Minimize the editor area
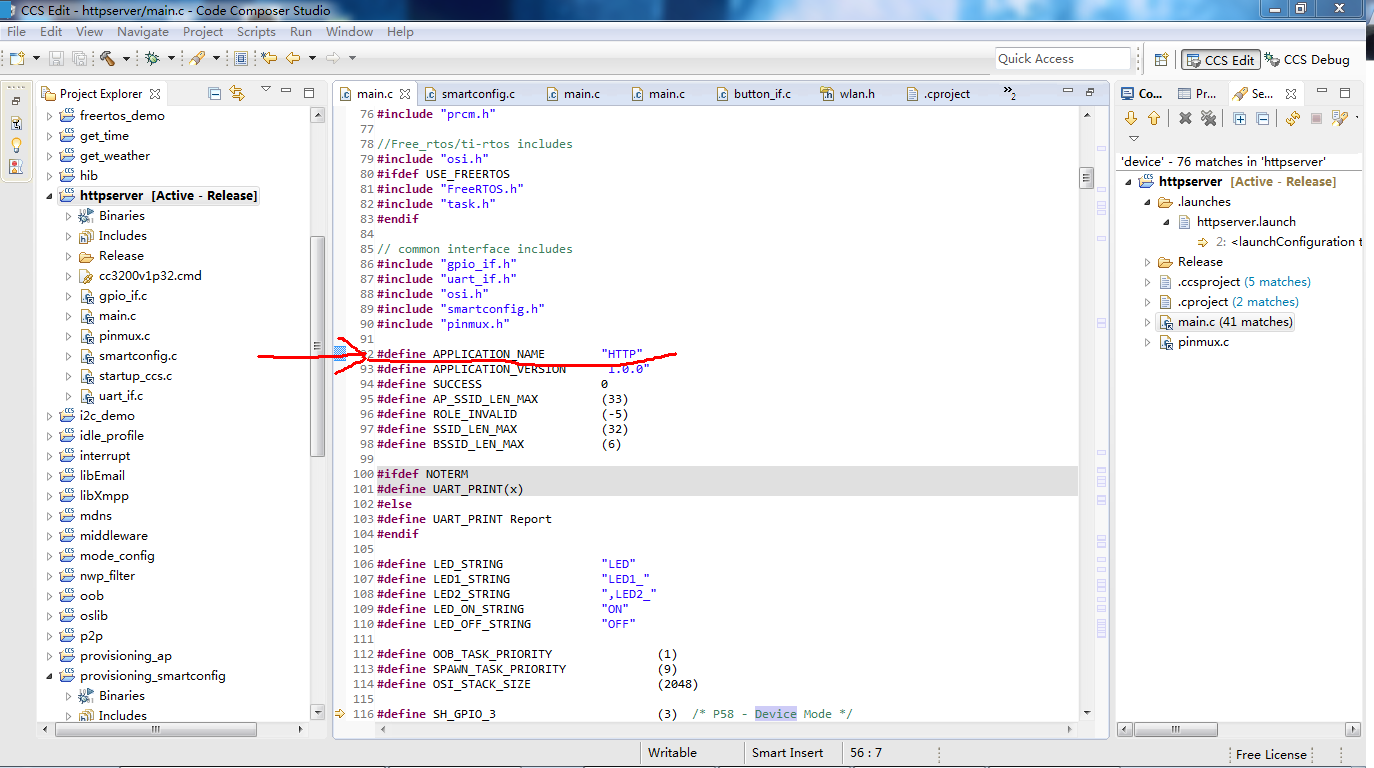This screenshot has width=1374, height=768. (1070, 92)
